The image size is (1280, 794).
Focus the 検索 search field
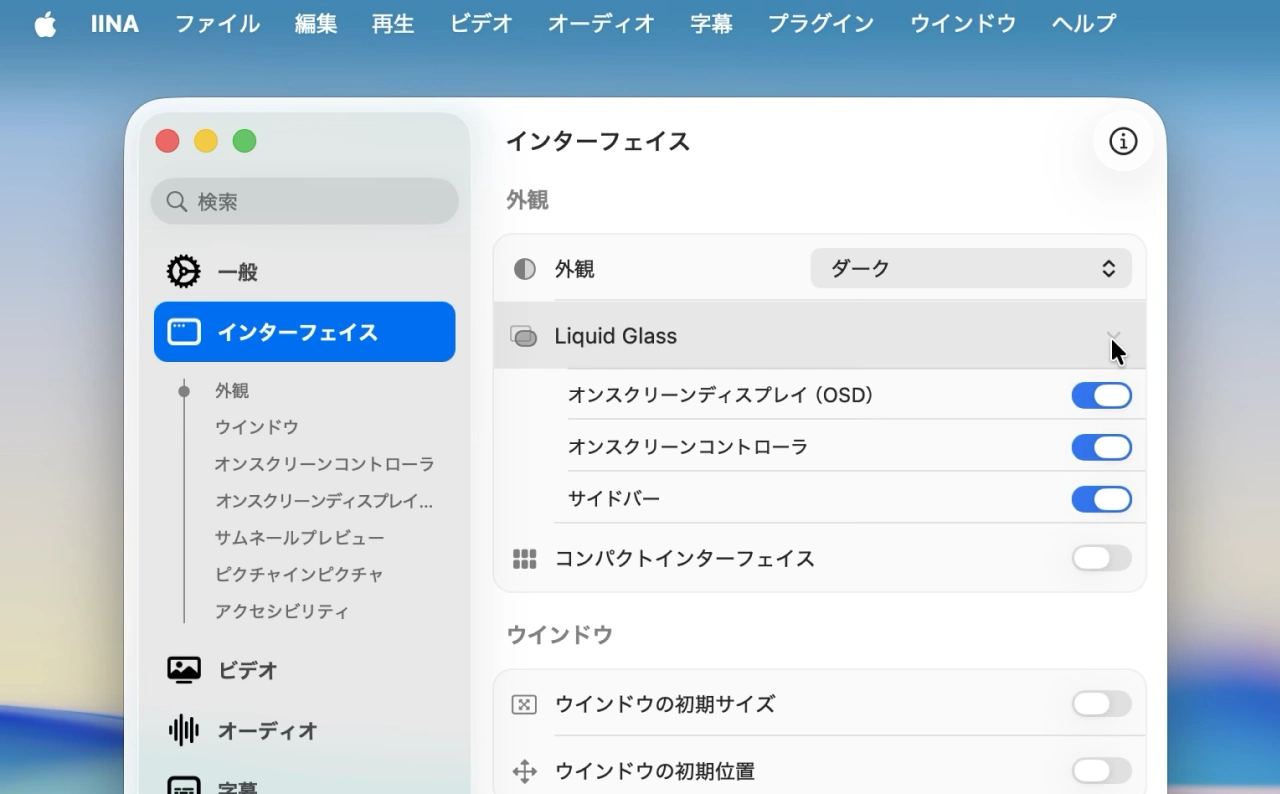pyautogui.click(x=305, y=201)
